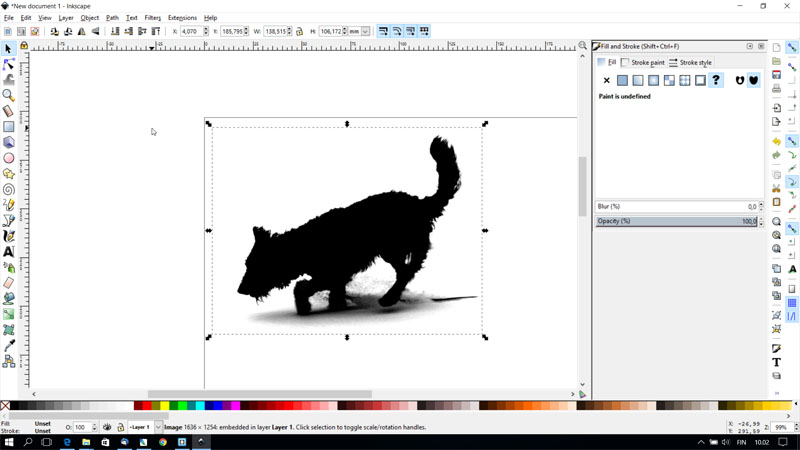Choose Pattern fill option
The height and width of the screenshot is (450, 800).
pyautogui.click(x=685, y=80)
